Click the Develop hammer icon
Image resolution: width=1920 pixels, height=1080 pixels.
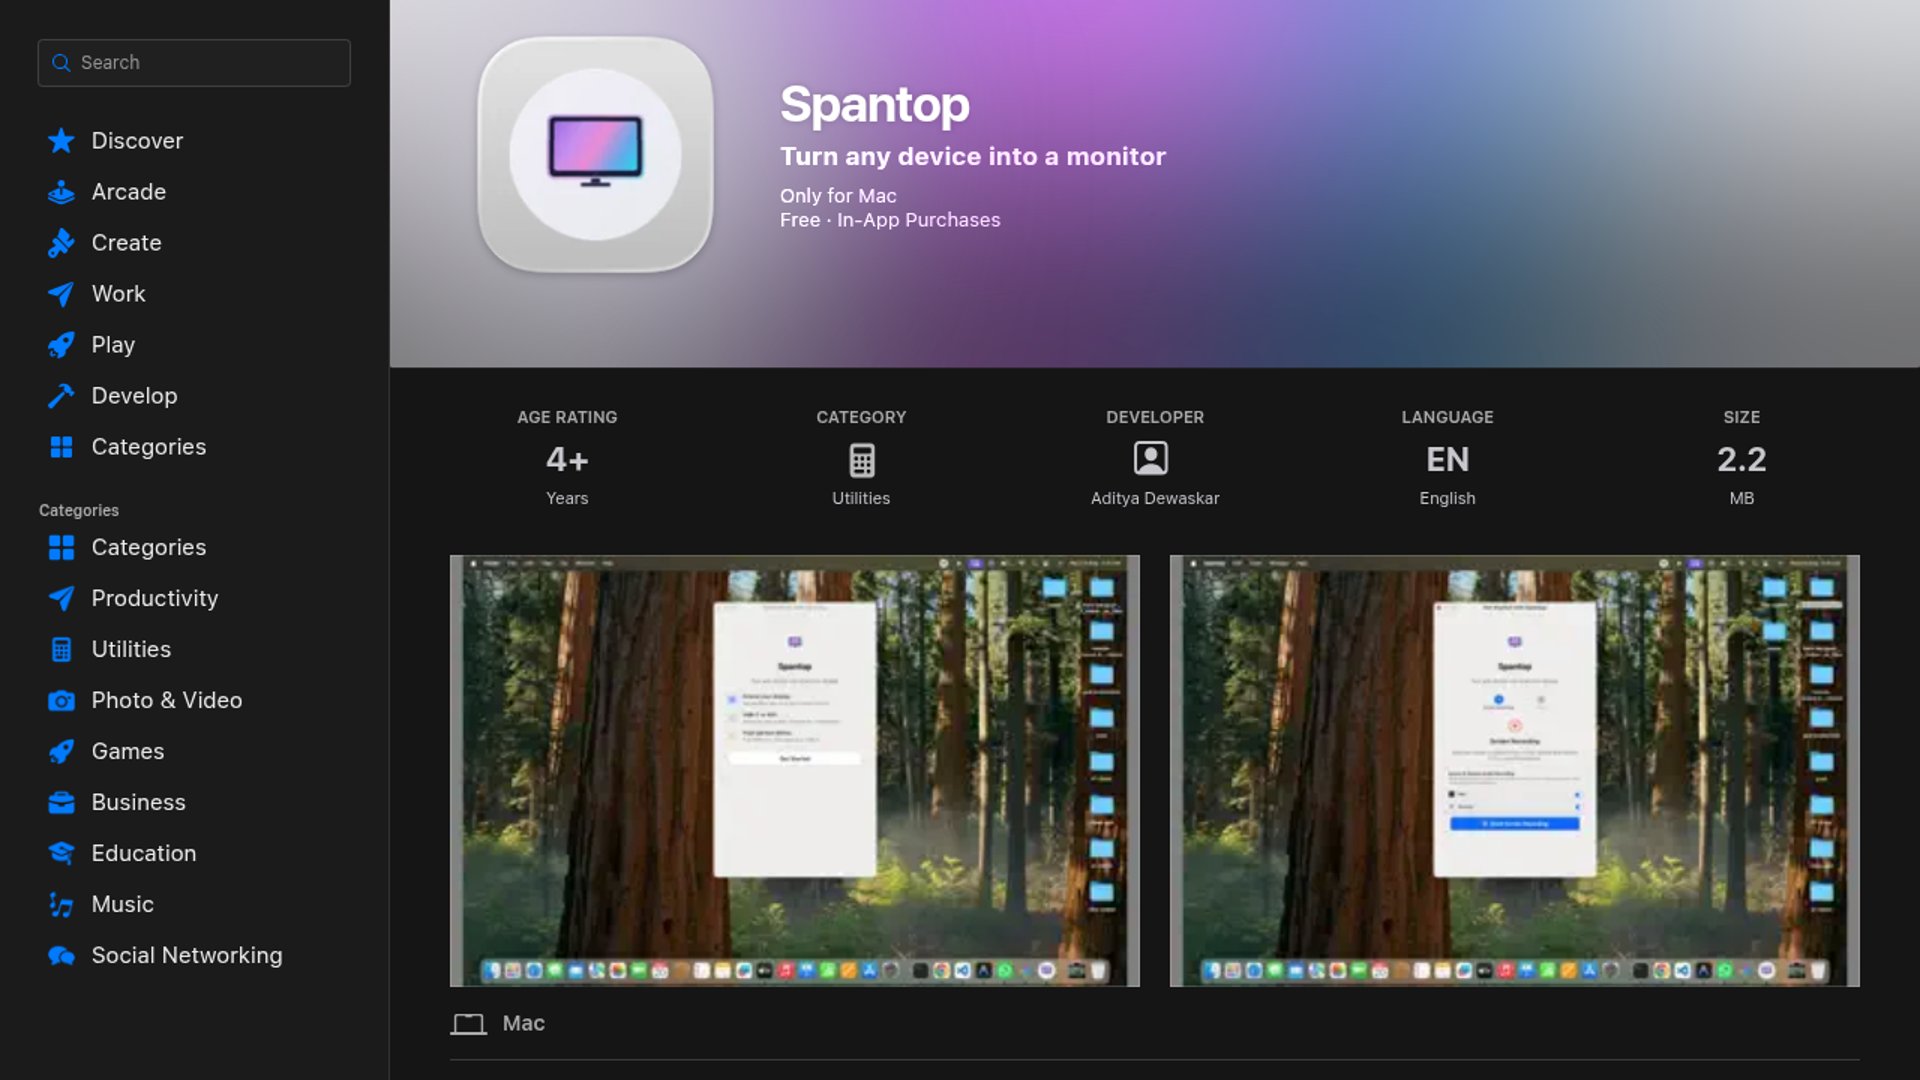tap(61, 396)
